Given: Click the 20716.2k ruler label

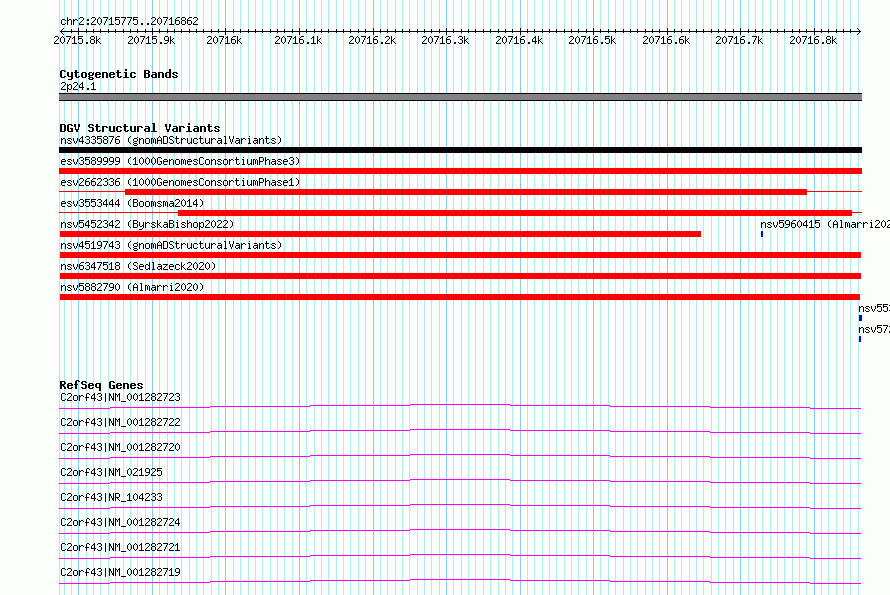Looking at the screenshot, I should (372, 40).
